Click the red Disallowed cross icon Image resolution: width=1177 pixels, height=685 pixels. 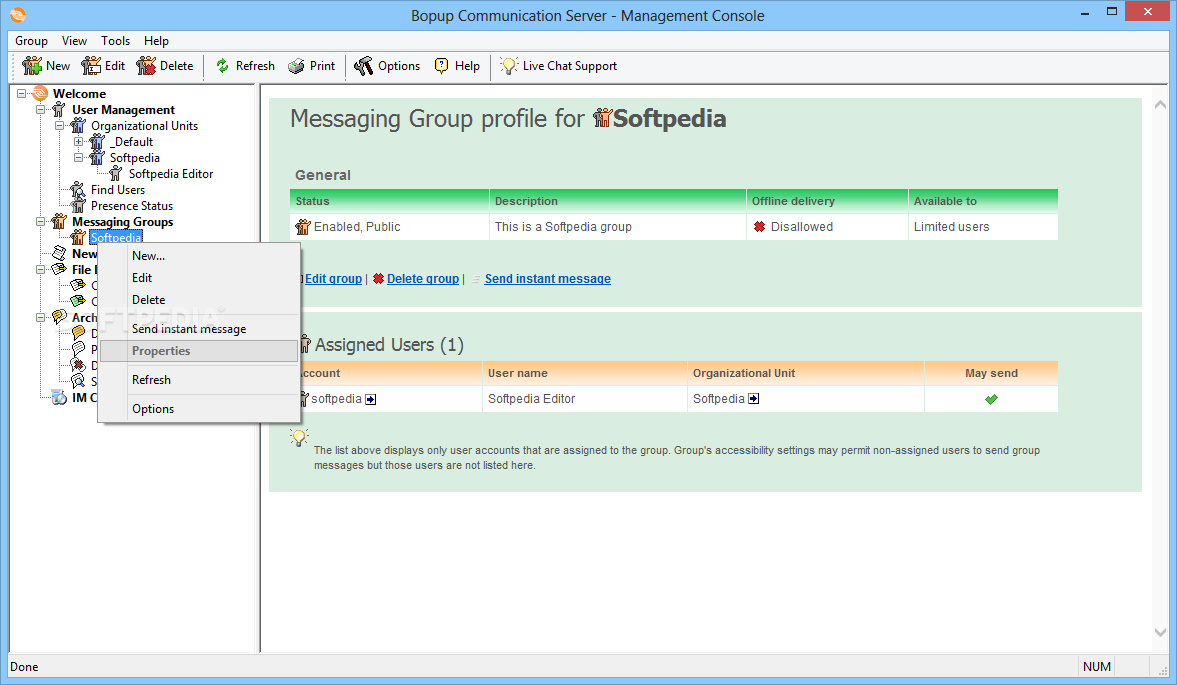click(x=760, y=227)
